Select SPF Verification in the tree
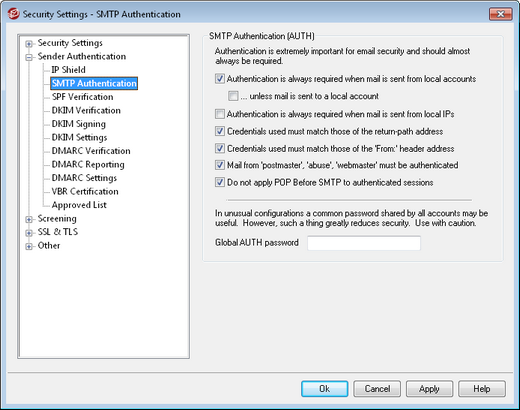Viewport: 520px width, 410px height. 83,97
